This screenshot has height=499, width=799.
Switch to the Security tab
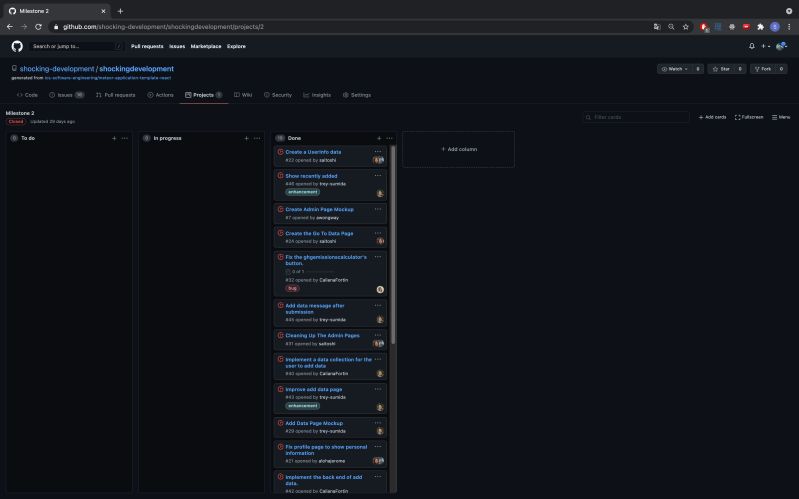[278, 95]
